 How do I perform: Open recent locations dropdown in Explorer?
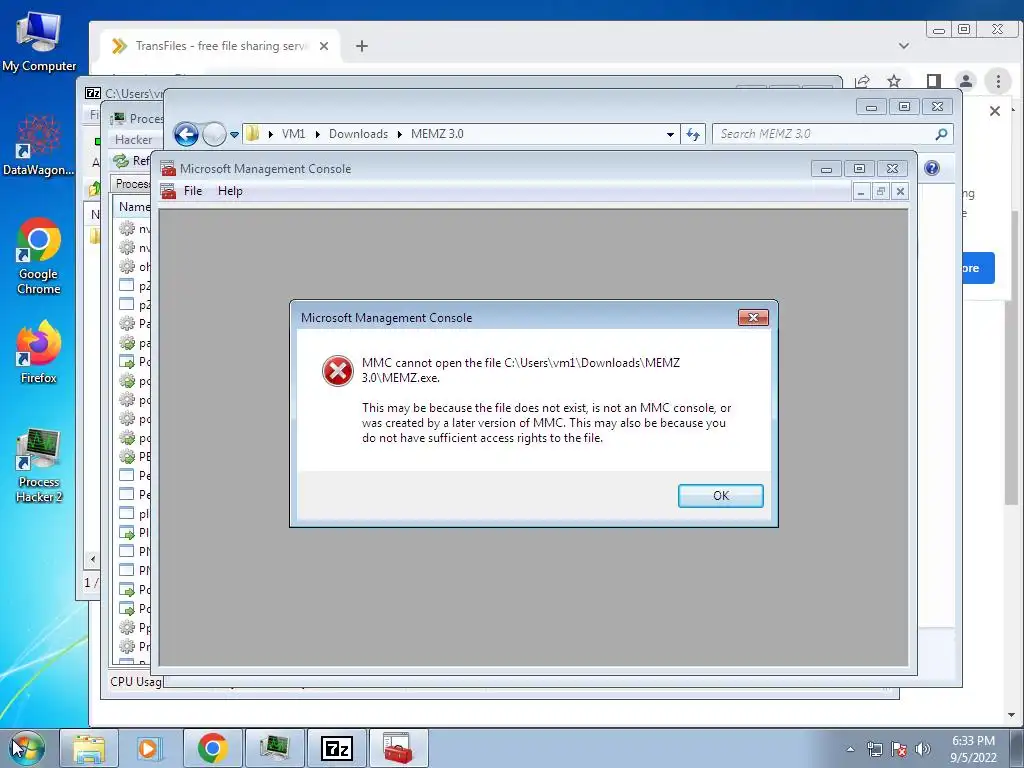pyautogui.click(x=234, y=135)
